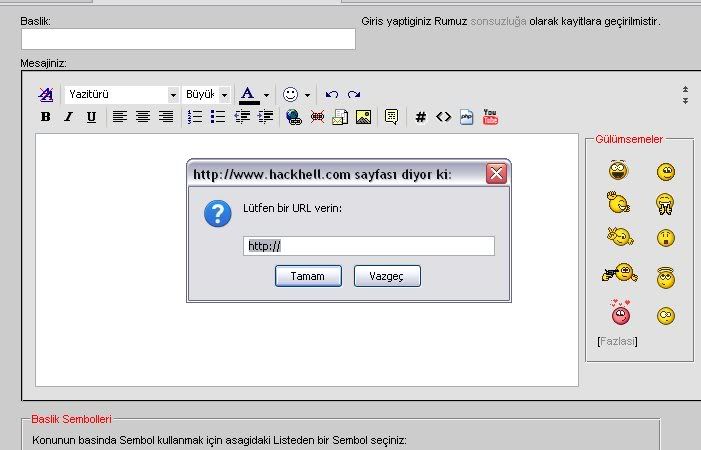Insert the red love-hearts smiley
Screen dimensions: 701x450
tap(620, 311)
